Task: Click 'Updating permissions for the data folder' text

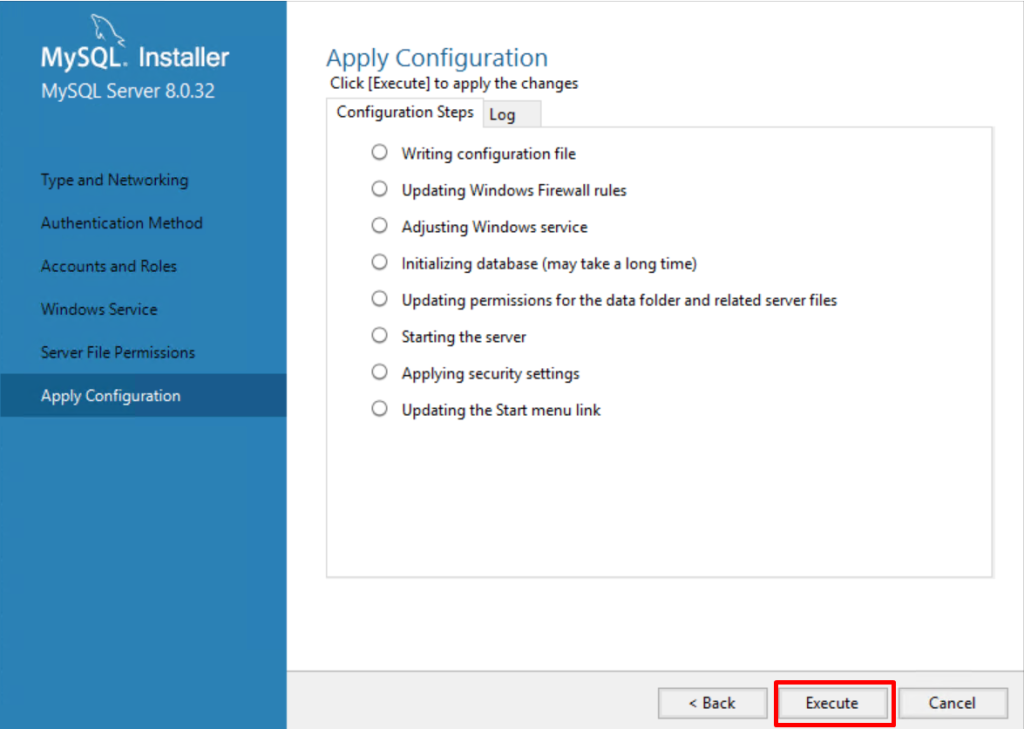Action: [x=619, y=300]
